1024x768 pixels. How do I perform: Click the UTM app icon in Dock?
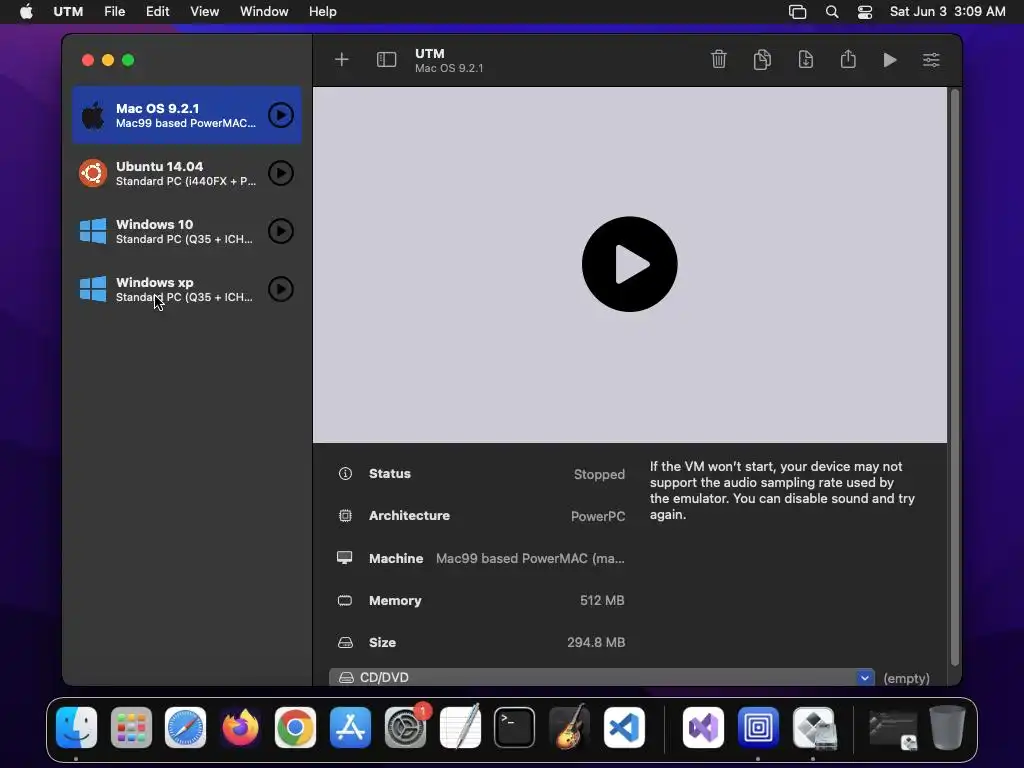pyautogui.click(x=758, y=727)
